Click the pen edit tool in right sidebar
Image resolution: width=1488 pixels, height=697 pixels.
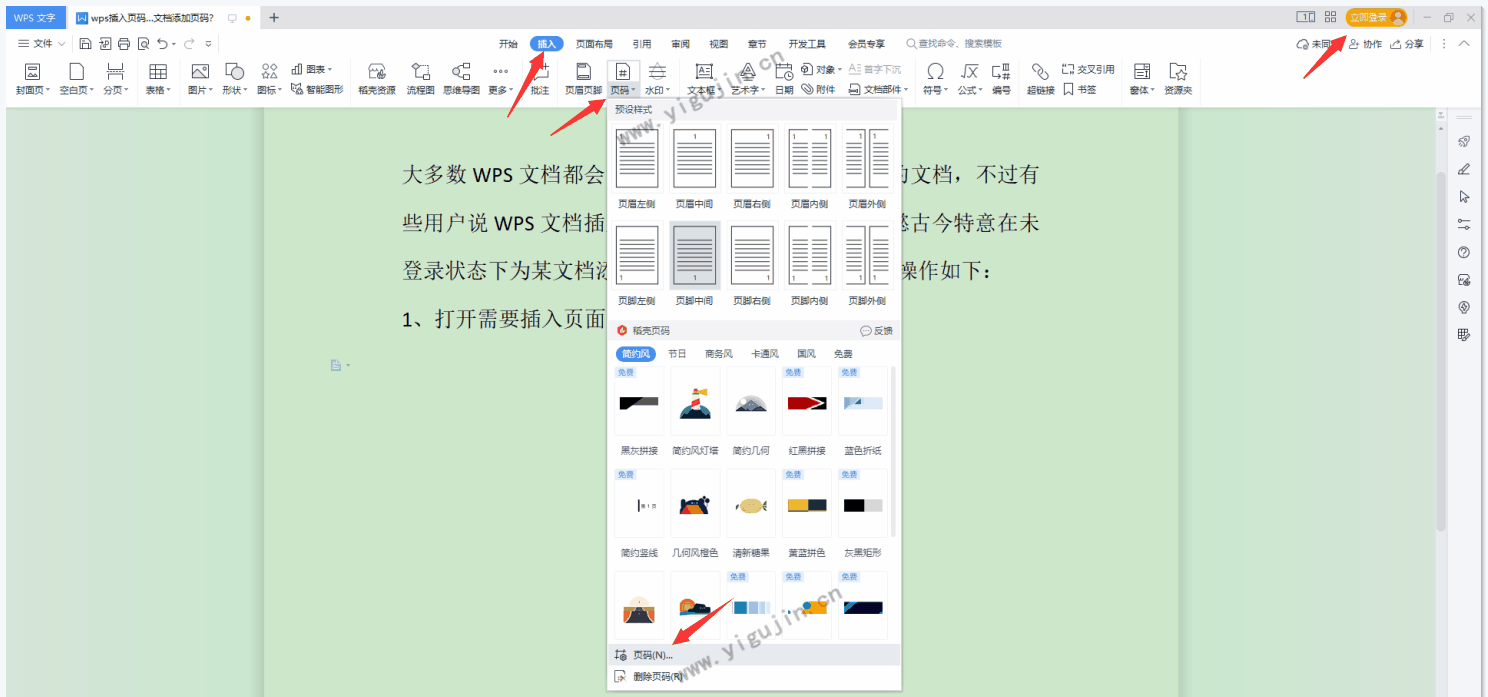1464,169
